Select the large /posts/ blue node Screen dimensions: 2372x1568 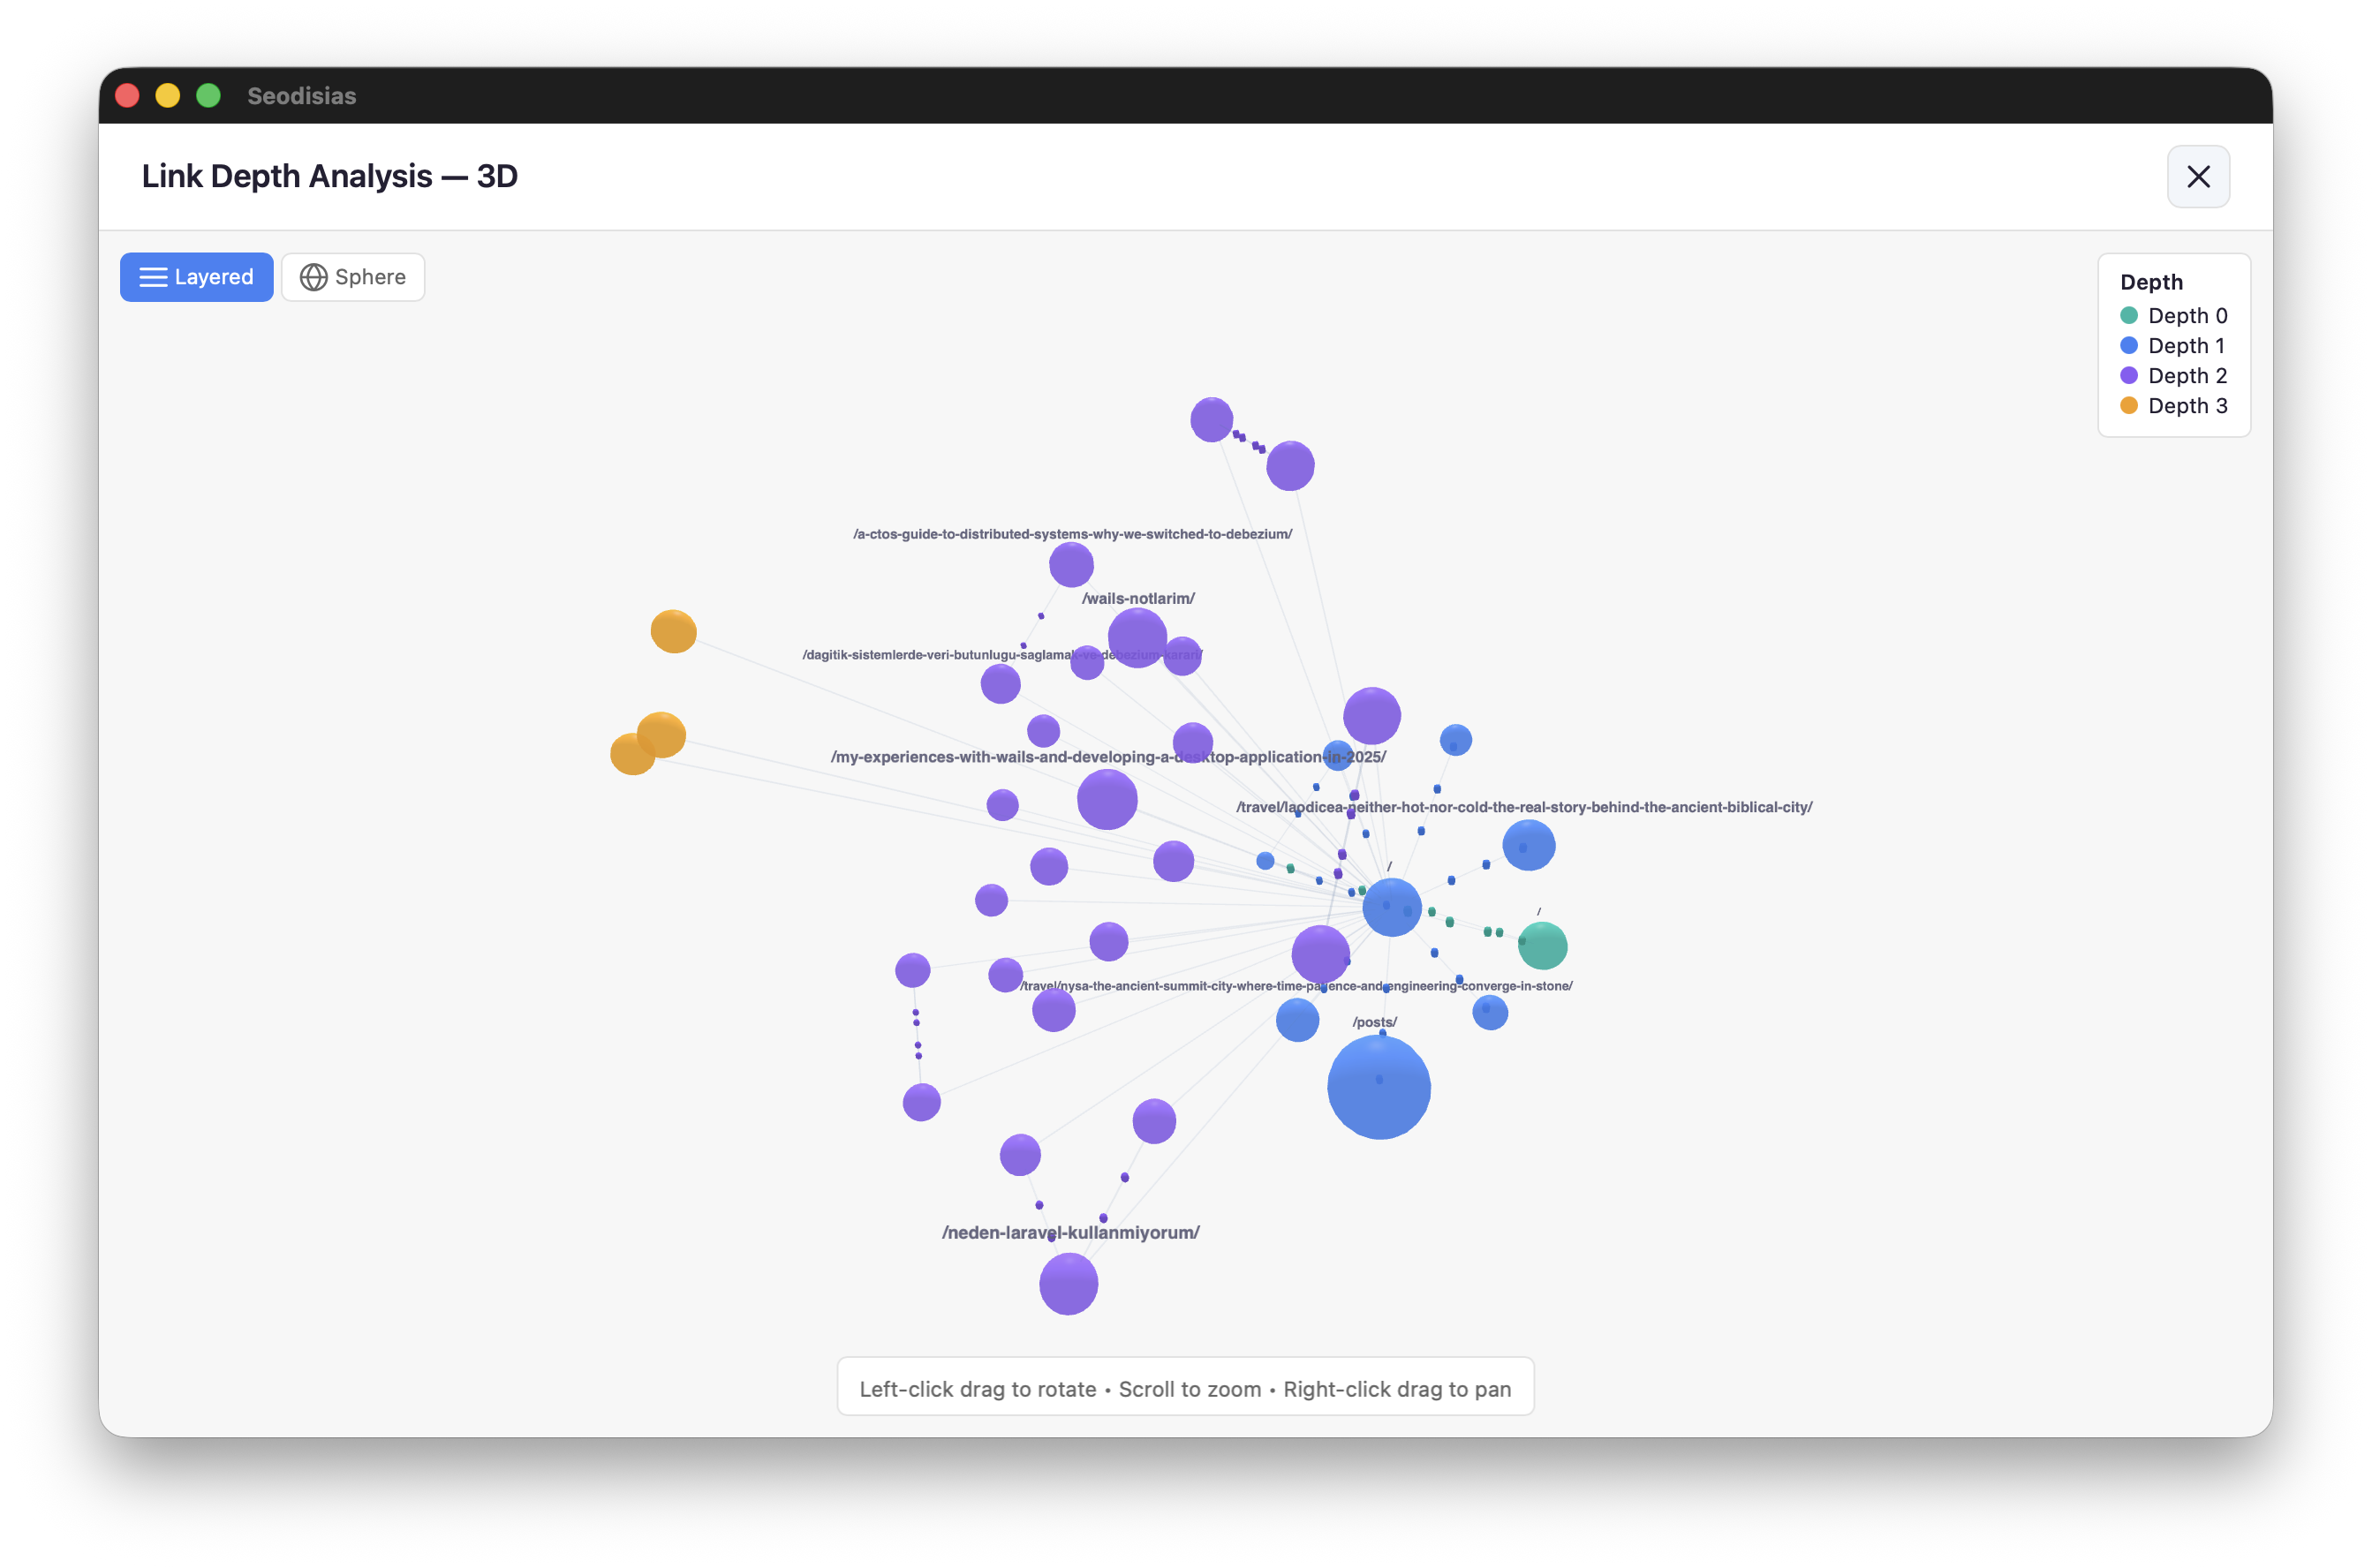pos(1378,1087)
